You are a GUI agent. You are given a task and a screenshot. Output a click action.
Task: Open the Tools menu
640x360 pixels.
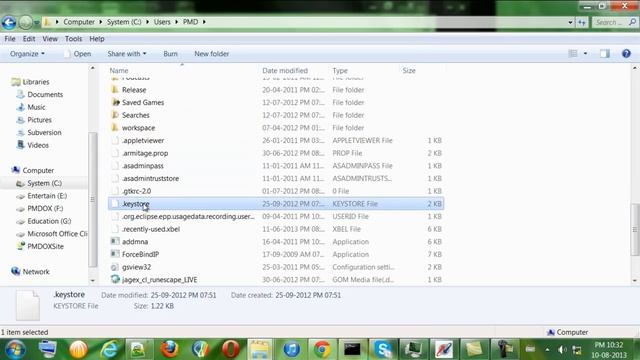pos(73,39)
